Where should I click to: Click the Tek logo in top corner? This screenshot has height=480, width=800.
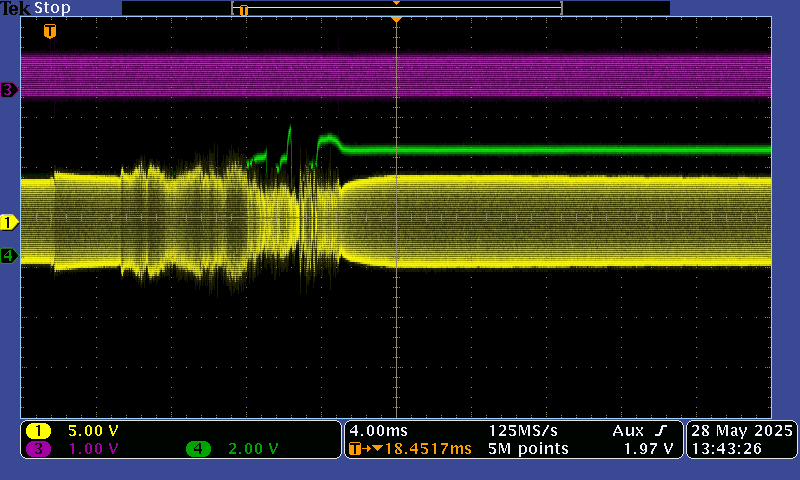[16, 8]
